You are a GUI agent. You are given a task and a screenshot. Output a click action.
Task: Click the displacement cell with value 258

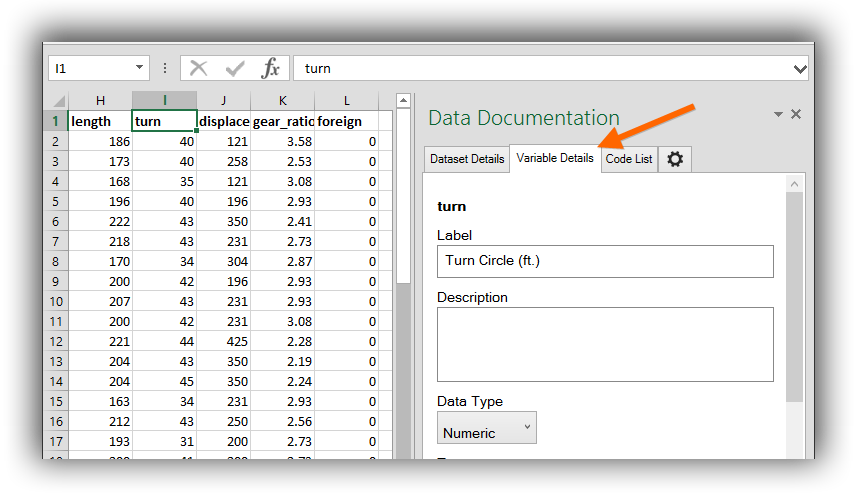pos(224,161)
